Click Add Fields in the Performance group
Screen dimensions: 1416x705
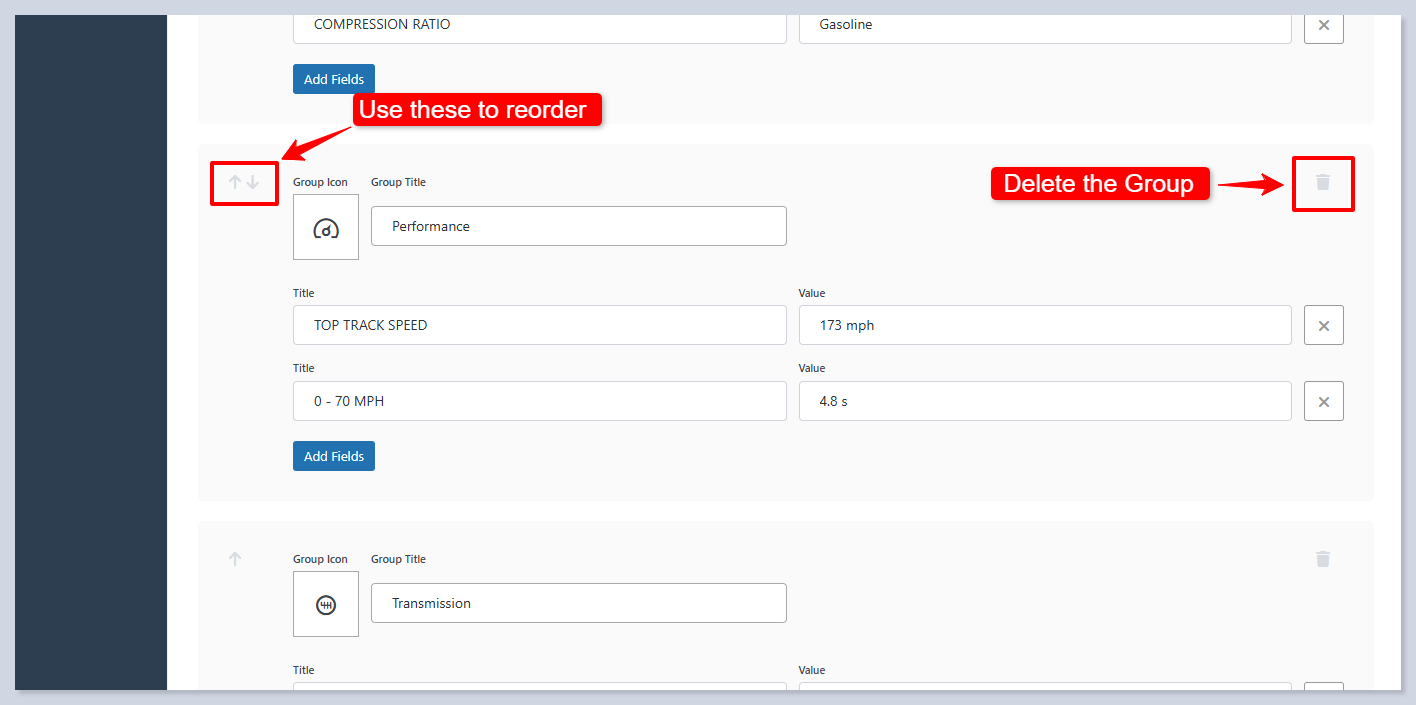[334, 456]
